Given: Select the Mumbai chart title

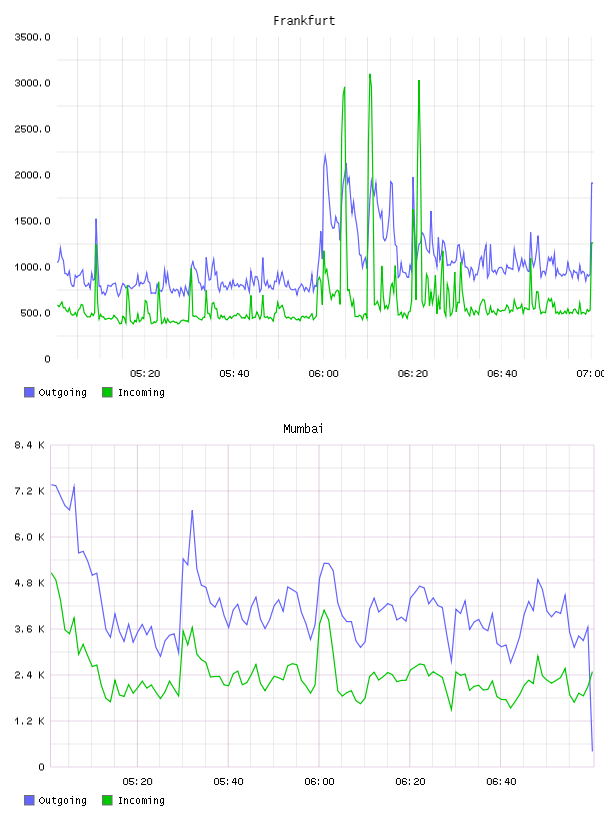Looking at the screenshot, I should click(x=303, y=429).
